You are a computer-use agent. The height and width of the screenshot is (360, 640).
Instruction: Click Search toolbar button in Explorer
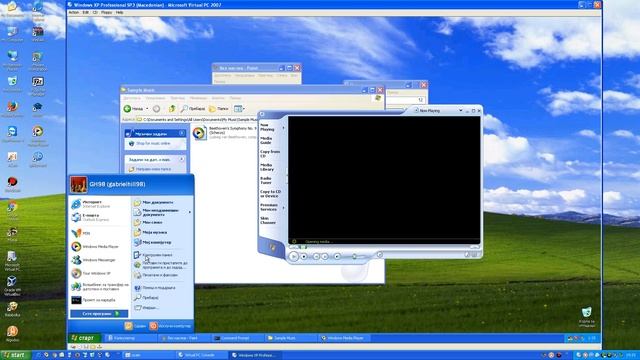click(193, 109)
